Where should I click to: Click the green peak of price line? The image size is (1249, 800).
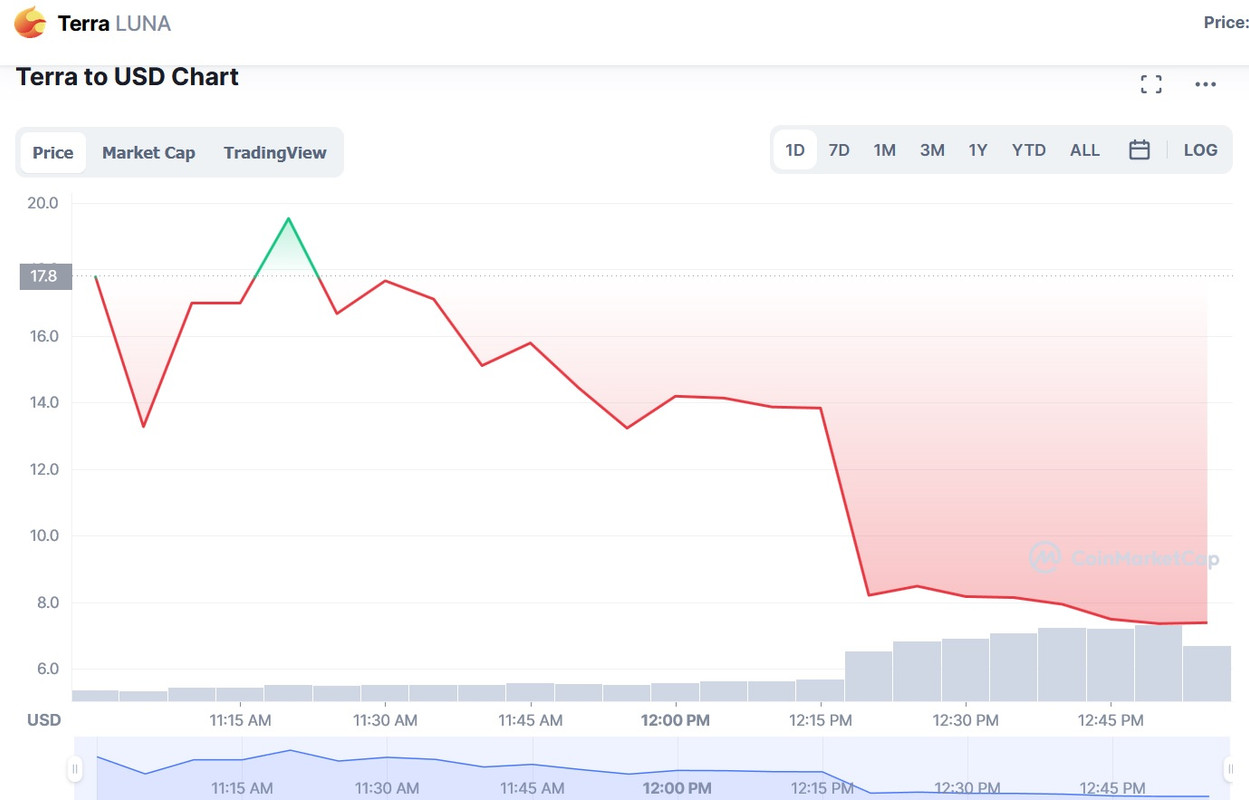288,219
